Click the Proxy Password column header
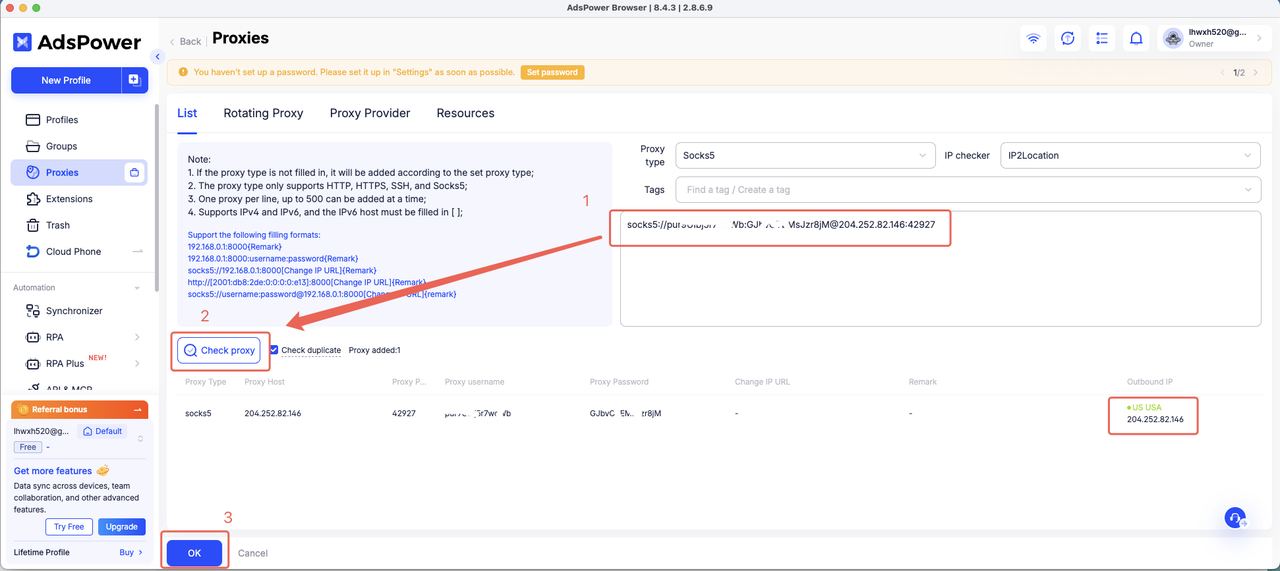 click(619, 382)
